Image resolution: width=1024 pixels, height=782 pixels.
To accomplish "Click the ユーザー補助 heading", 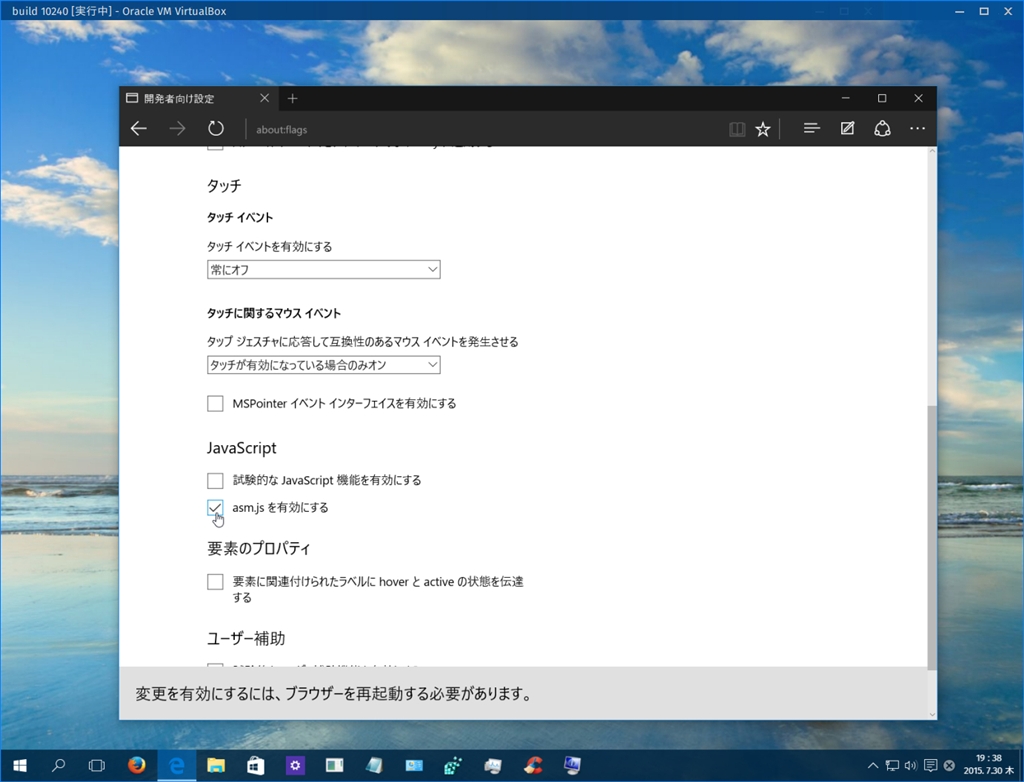I will click(x=246, y=638).
